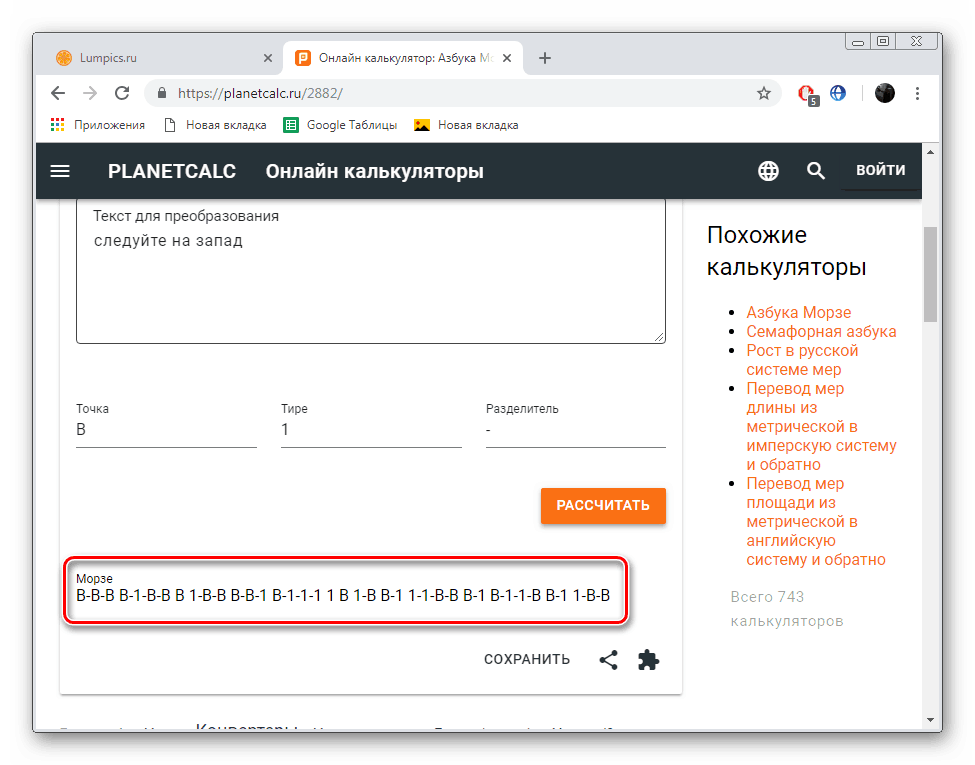Click the Chrome profile avatar

(885, 93)
